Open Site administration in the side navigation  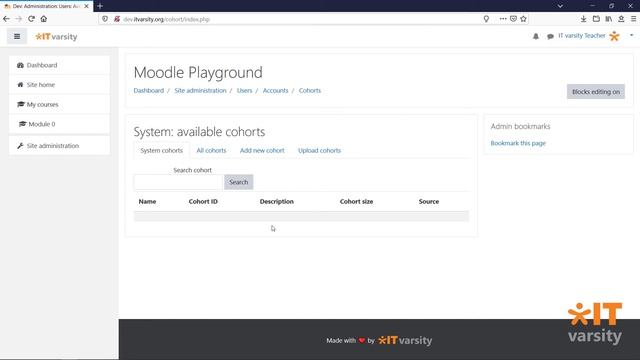click(59, 146)
